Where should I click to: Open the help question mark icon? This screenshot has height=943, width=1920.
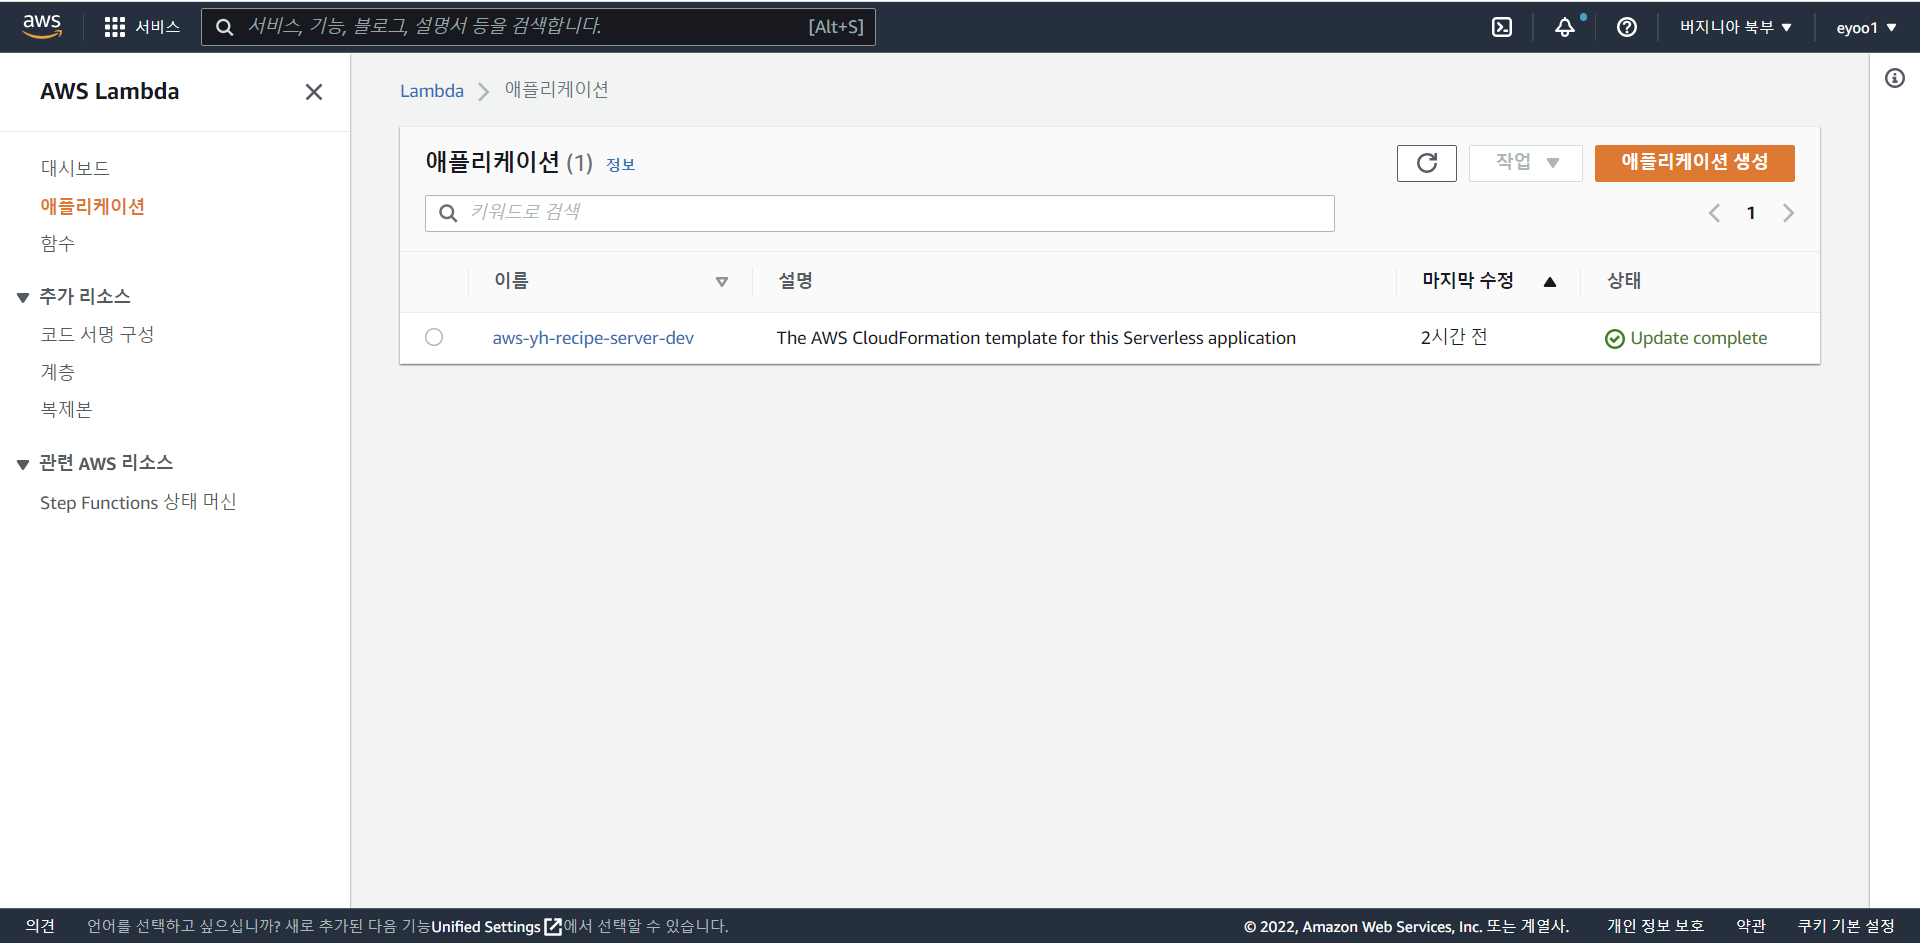coord(1627,27)
